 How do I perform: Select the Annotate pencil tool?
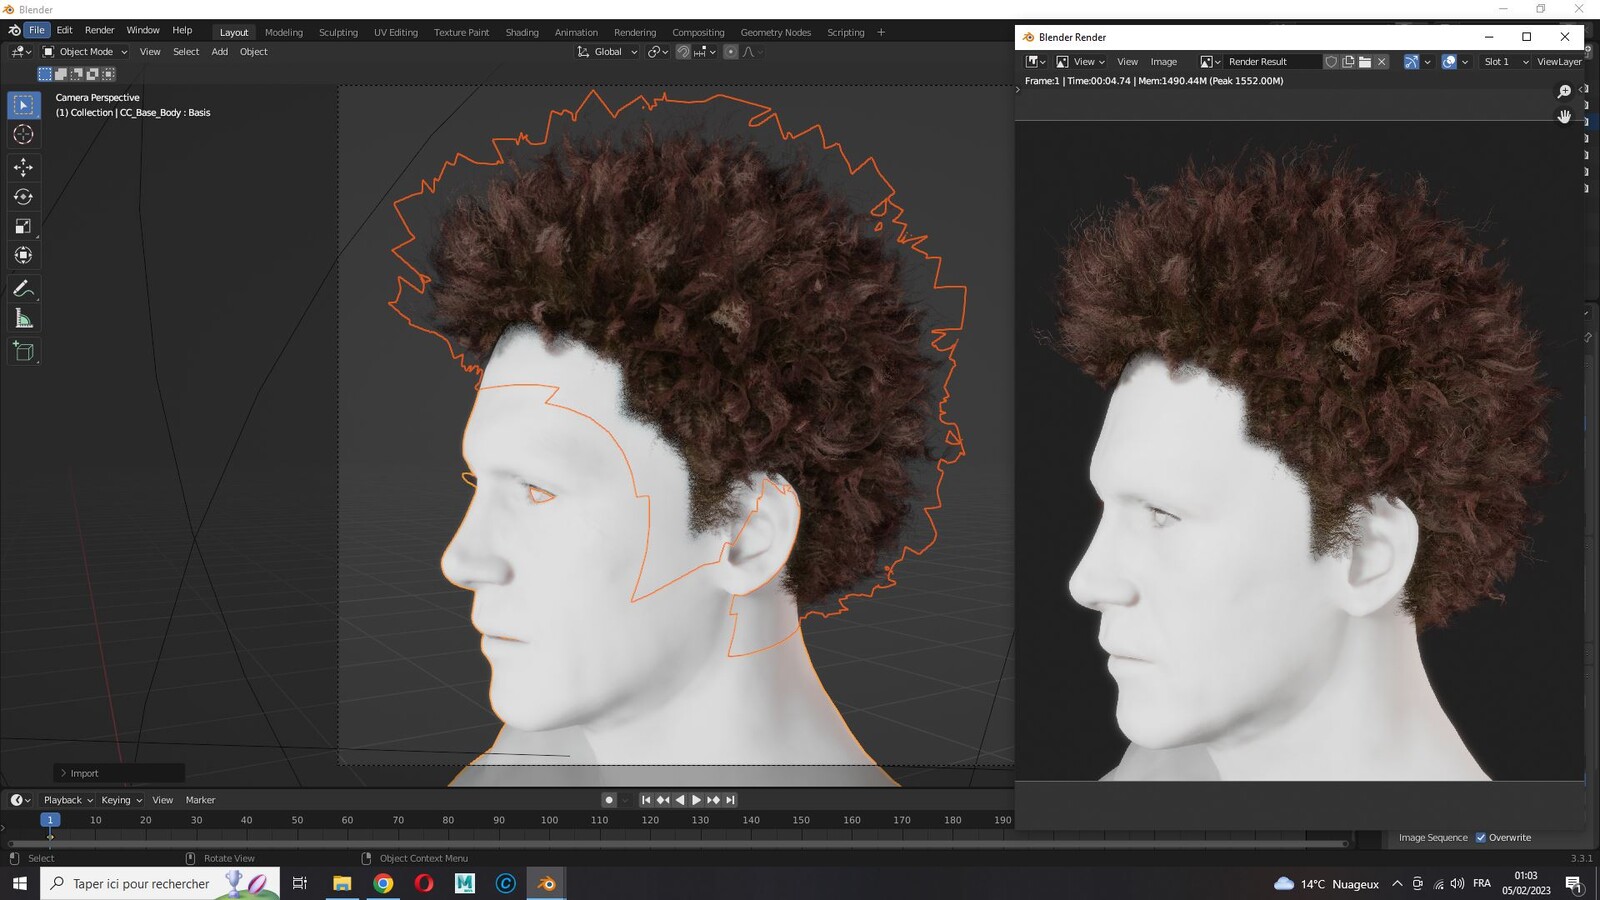pyautogui.click(x=23, y=289)
